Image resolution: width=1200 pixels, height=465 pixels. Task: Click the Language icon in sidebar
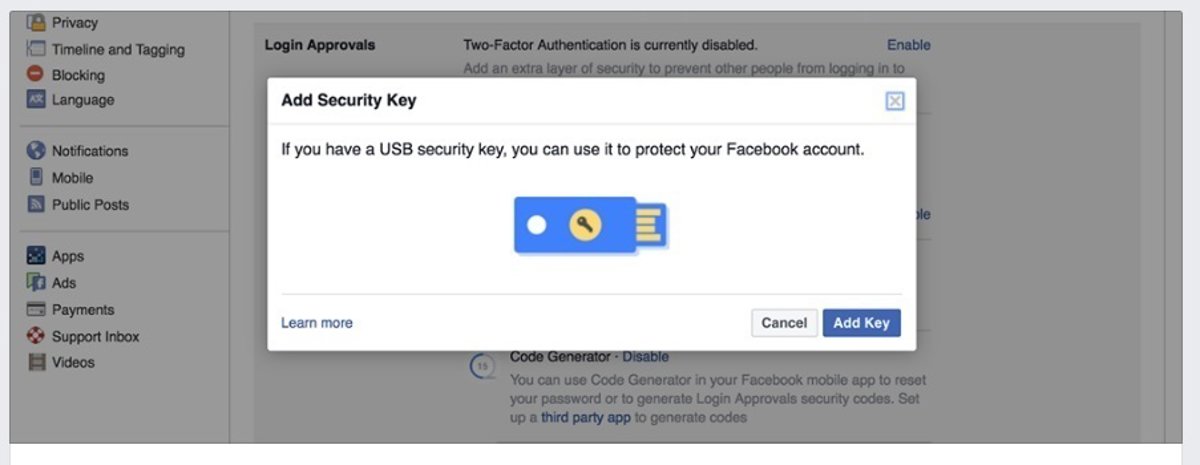(36, 100)
